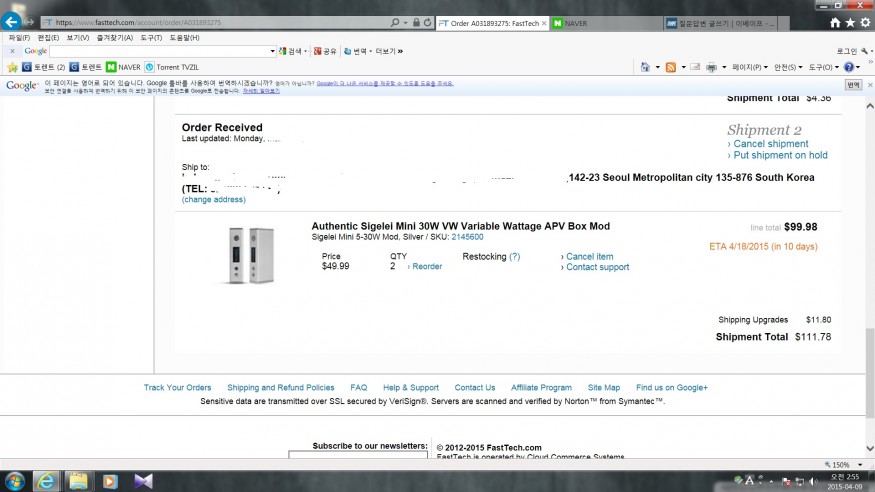The image size is (875, 492).
Task: Click 로그인 login on Google toolbar
Action: (847, 51)
